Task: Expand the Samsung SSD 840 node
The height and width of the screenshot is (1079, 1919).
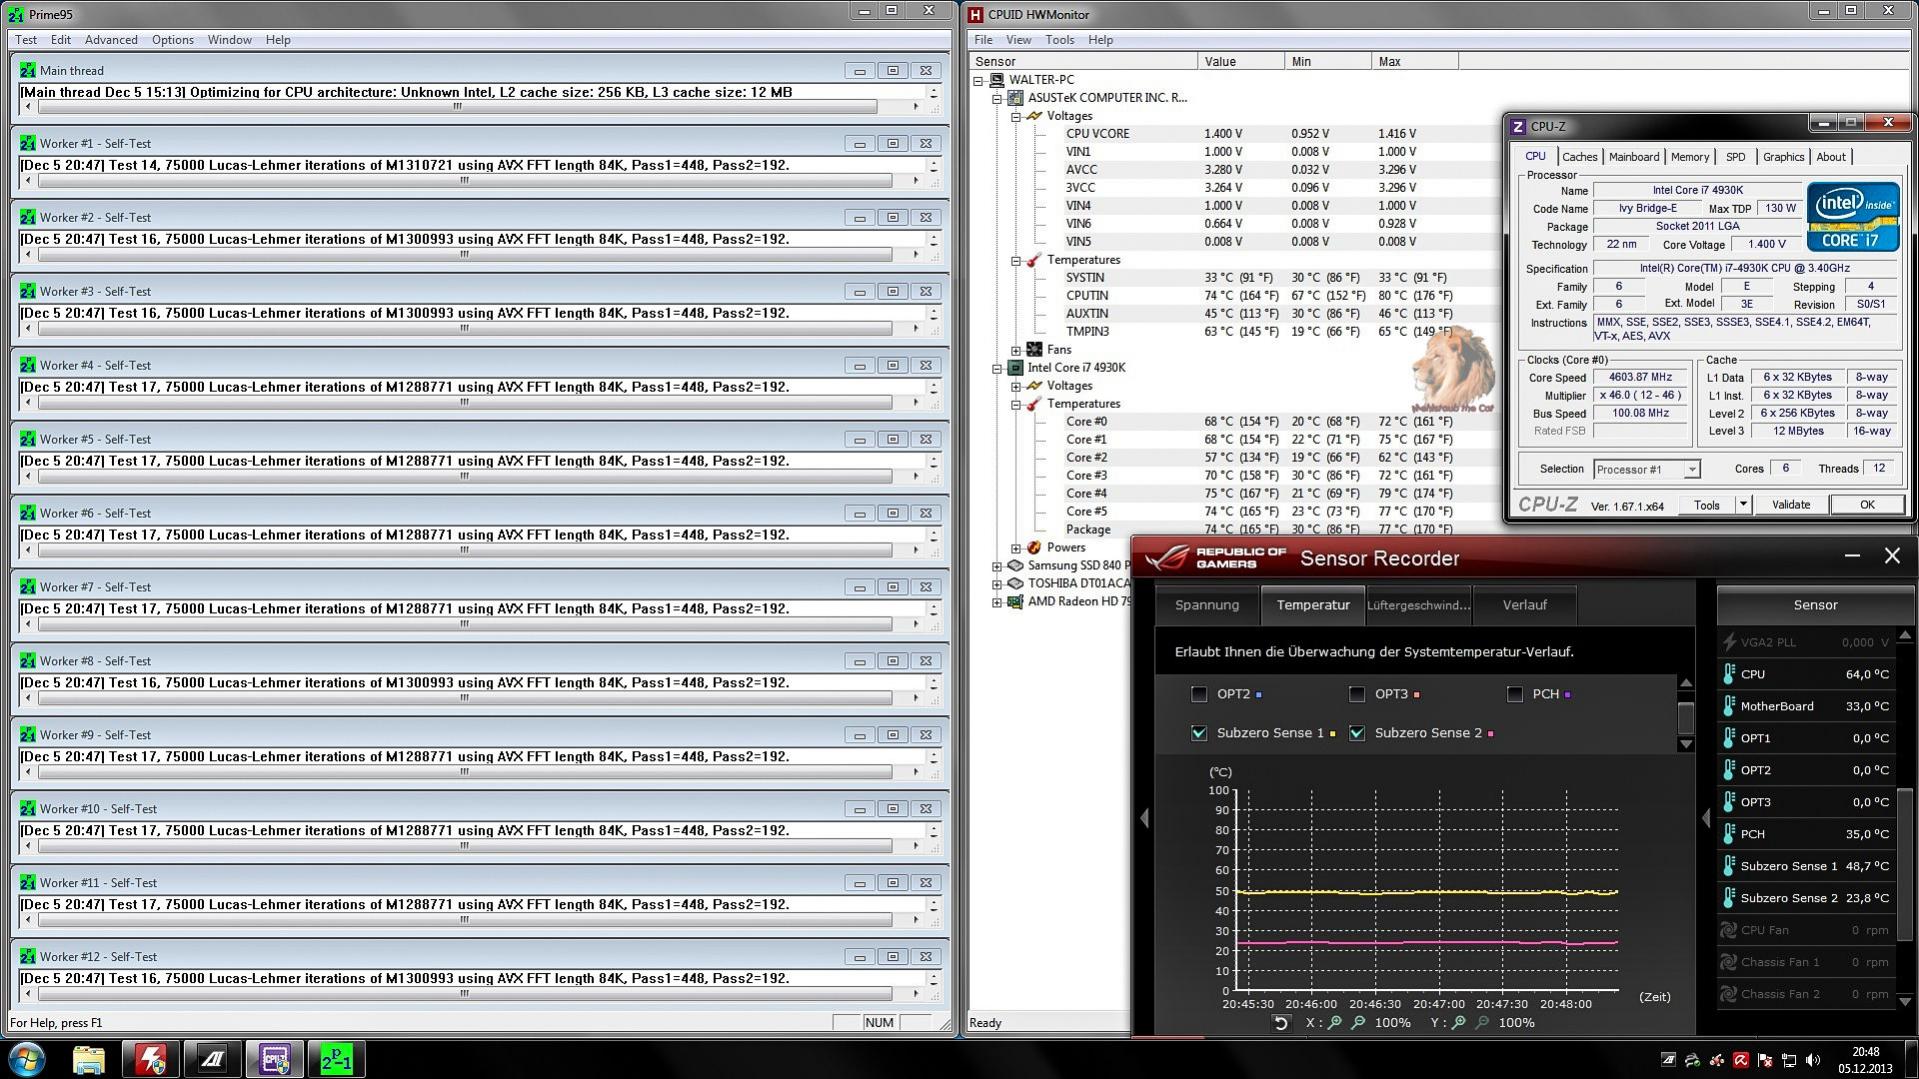Action: pyautogui.click(x=997, y=566)
